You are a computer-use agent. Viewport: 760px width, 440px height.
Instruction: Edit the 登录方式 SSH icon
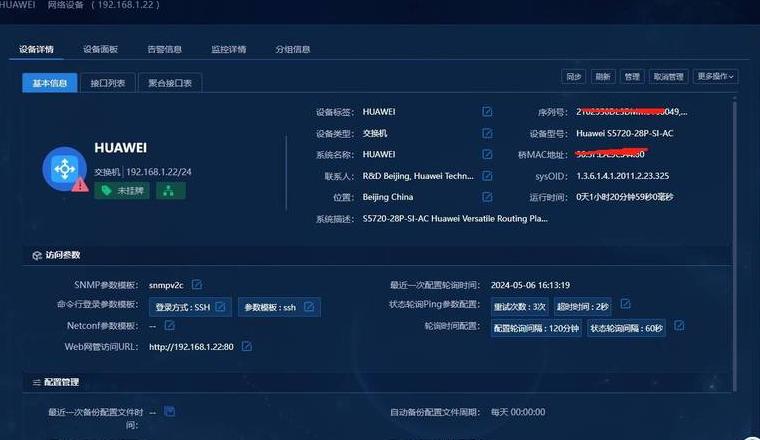click(220, 307)
